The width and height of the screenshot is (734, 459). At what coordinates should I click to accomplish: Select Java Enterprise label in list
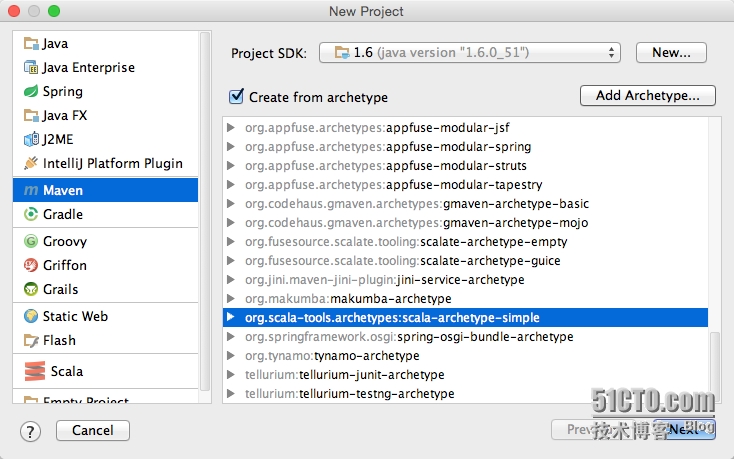click(88, 67)
